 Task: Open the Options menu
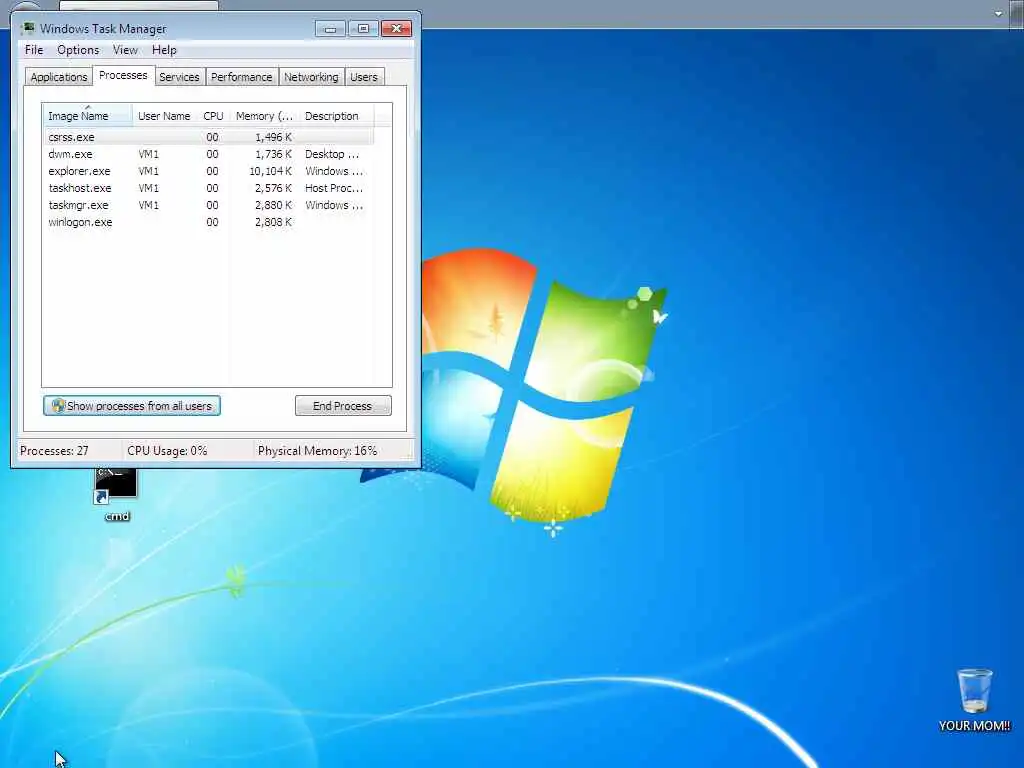click(x=78, y=50)
